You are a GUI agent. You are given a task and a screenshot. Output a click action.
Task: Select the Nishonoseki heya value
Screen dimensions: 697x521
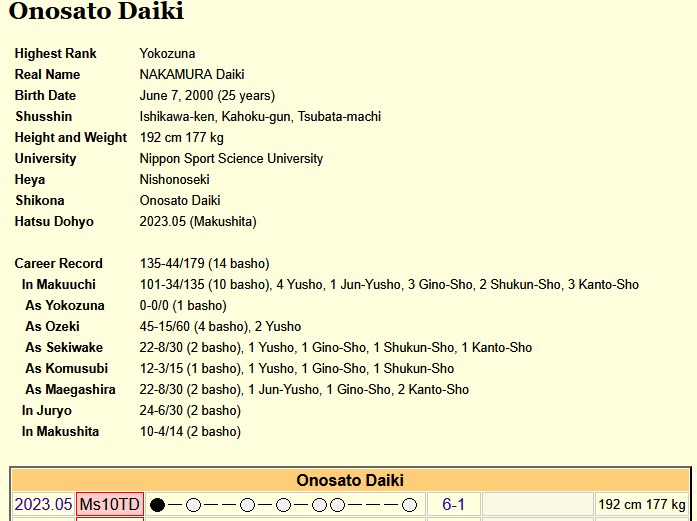pyautogui.click(x=174, y=179)
